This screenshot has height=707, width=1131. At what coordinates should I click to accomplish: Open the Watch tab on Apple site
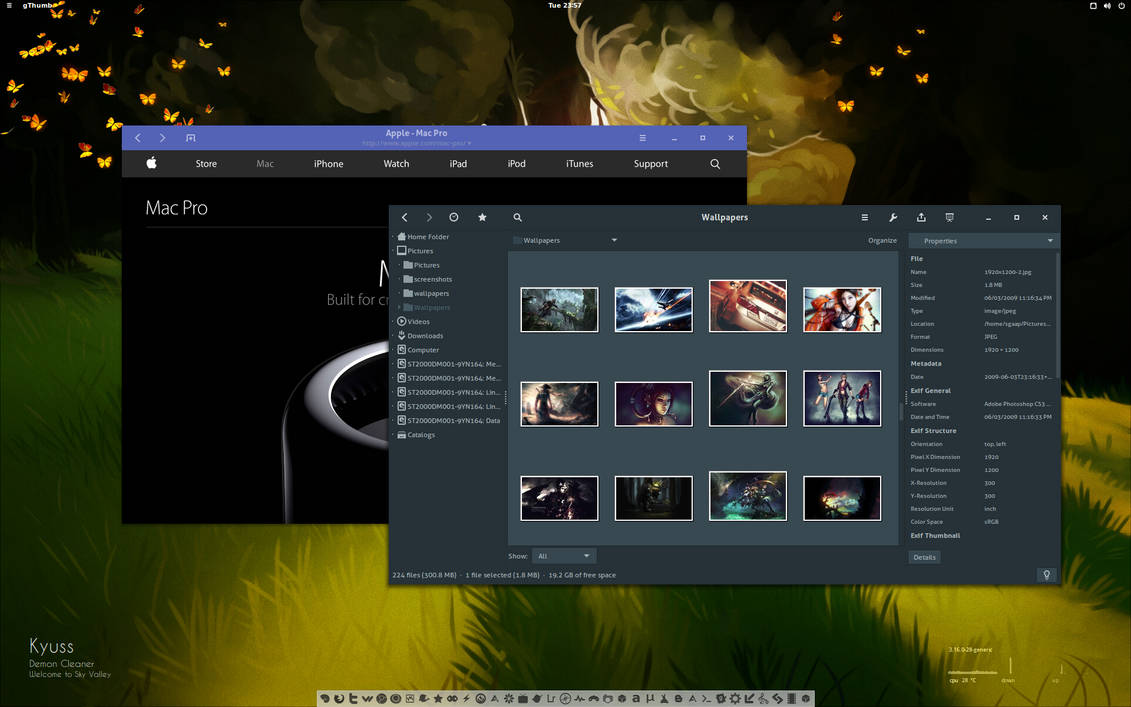pos(396,164)
